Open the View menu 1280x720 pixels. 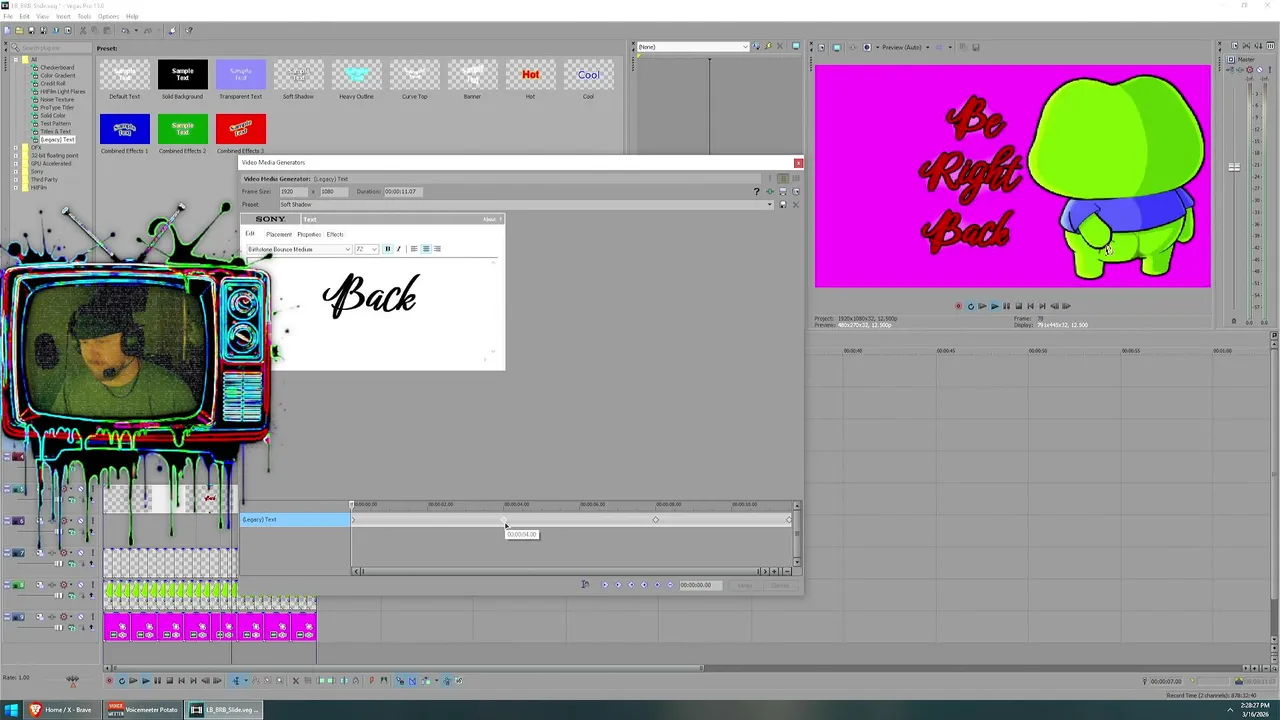click(x=43, y=17)
